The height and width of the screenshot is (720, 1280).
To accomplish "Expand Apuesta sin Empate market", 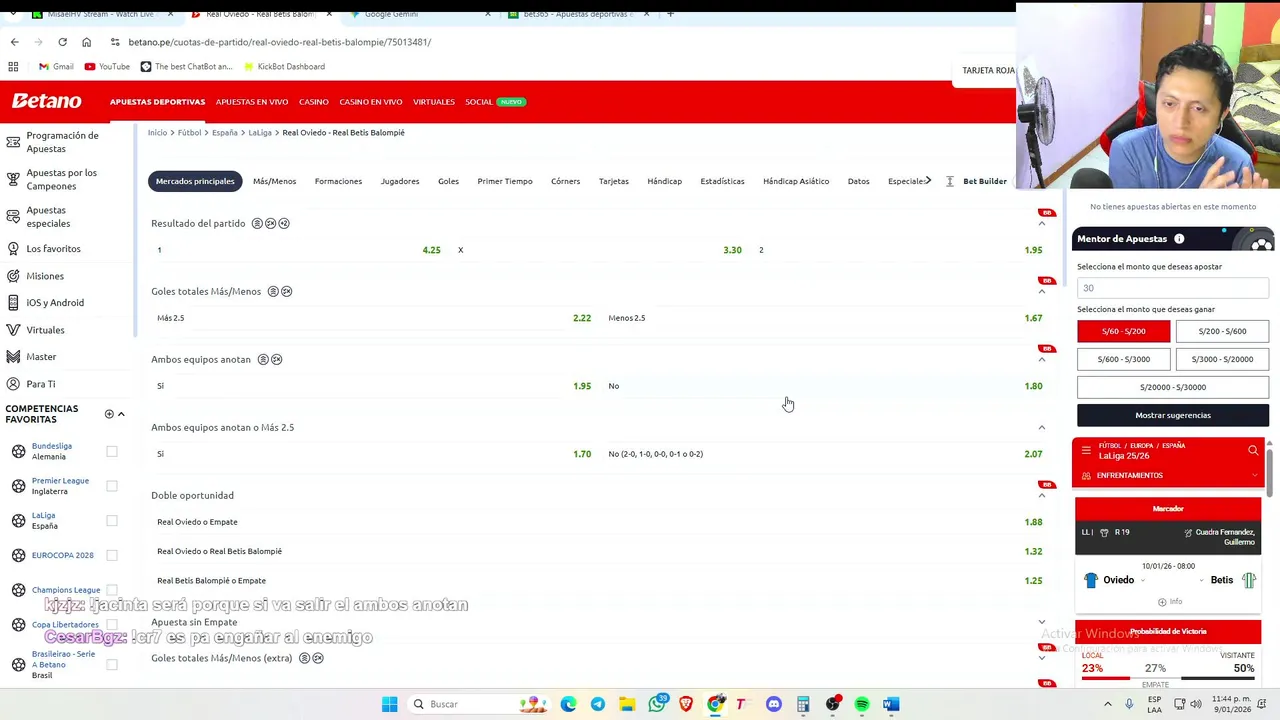I will pyautogui.click(x=1042, y=622).
